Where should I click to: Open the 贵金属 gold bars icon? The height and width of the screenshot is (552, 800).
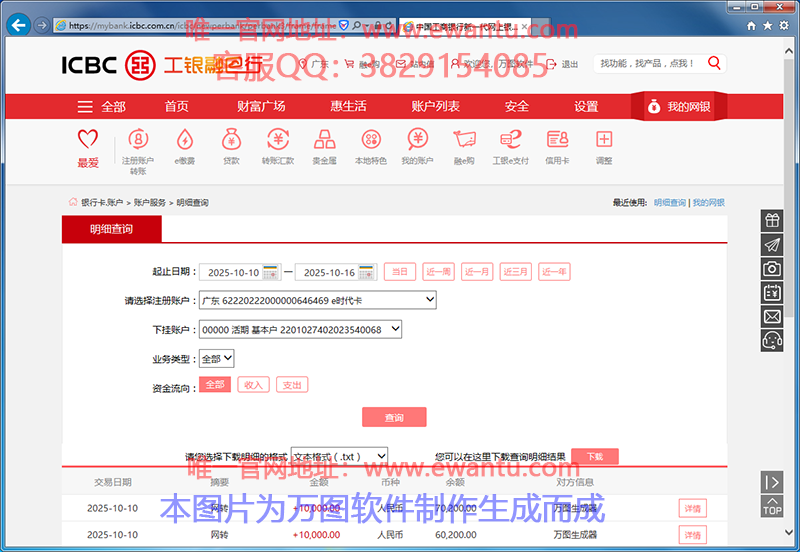click(x=324, y=139)
